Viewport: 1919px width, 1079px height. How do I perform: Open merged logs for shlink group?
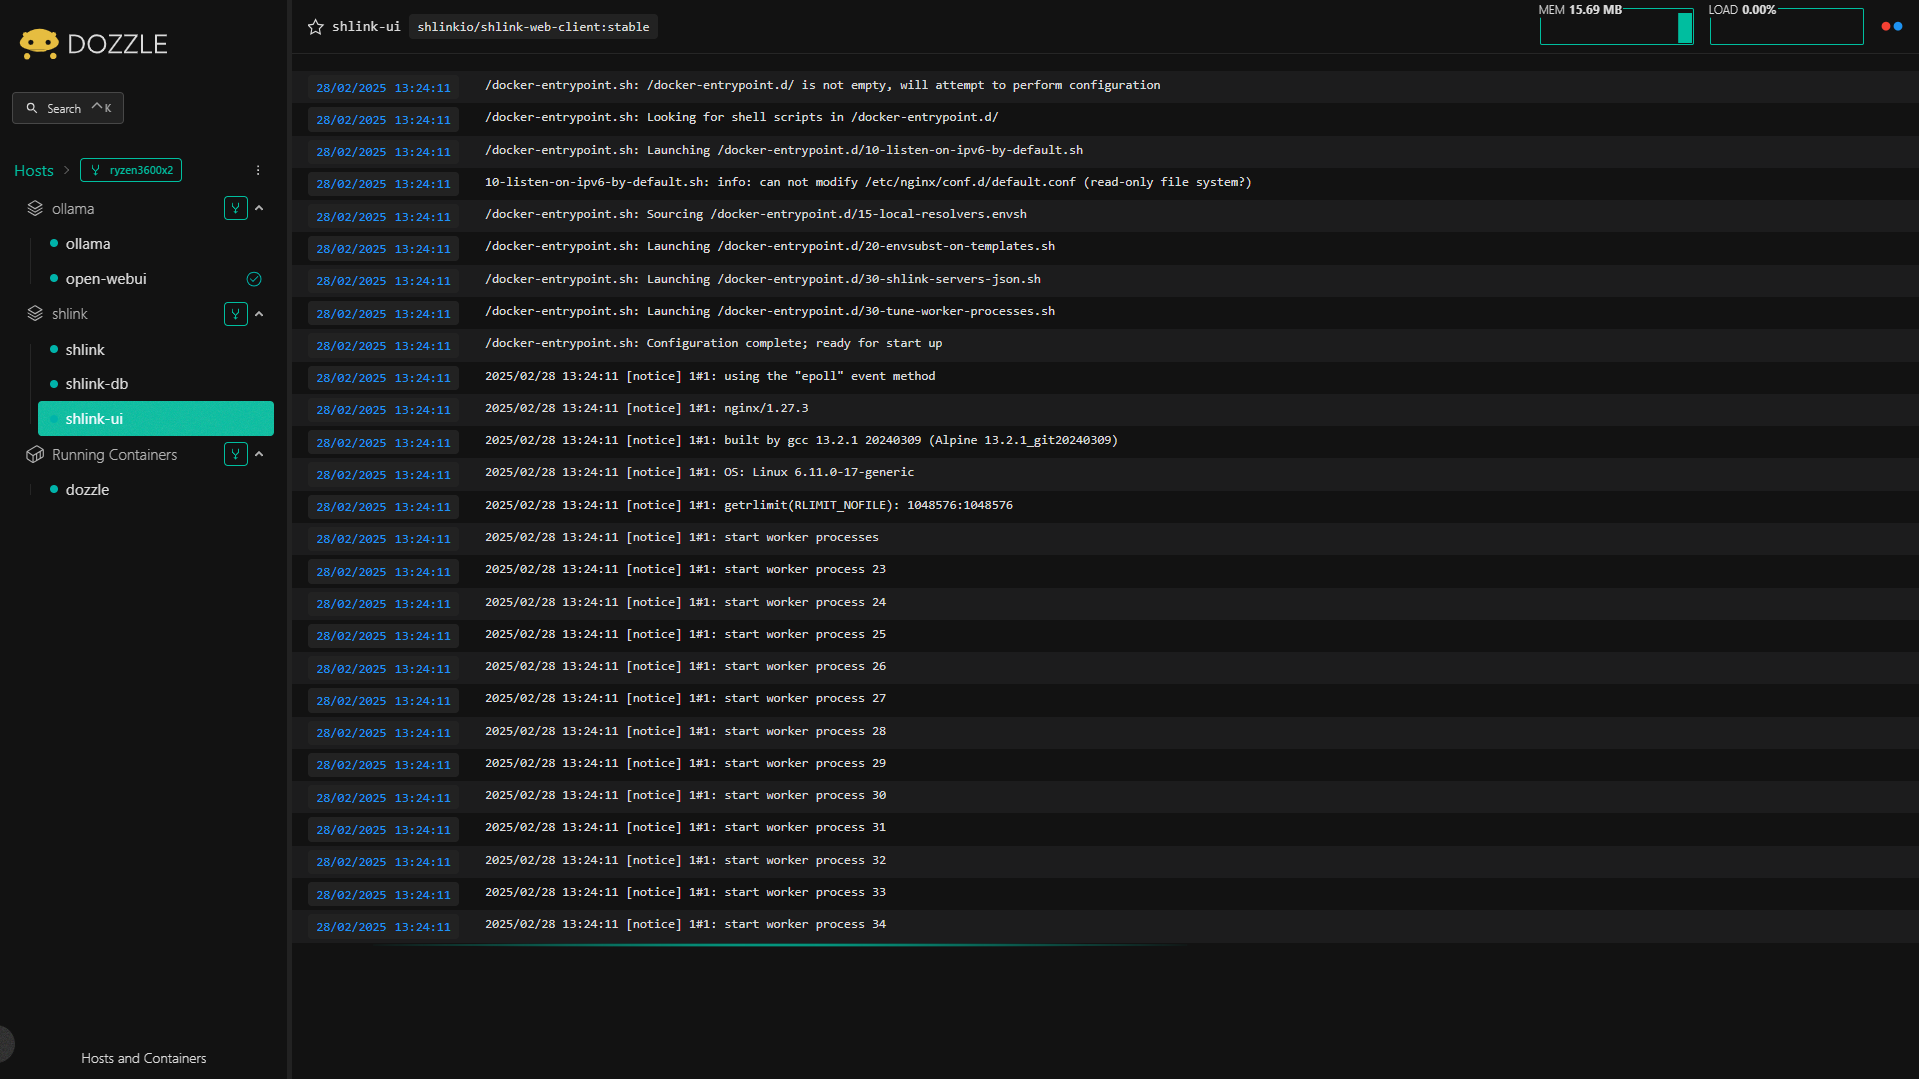tap(236, 314)
